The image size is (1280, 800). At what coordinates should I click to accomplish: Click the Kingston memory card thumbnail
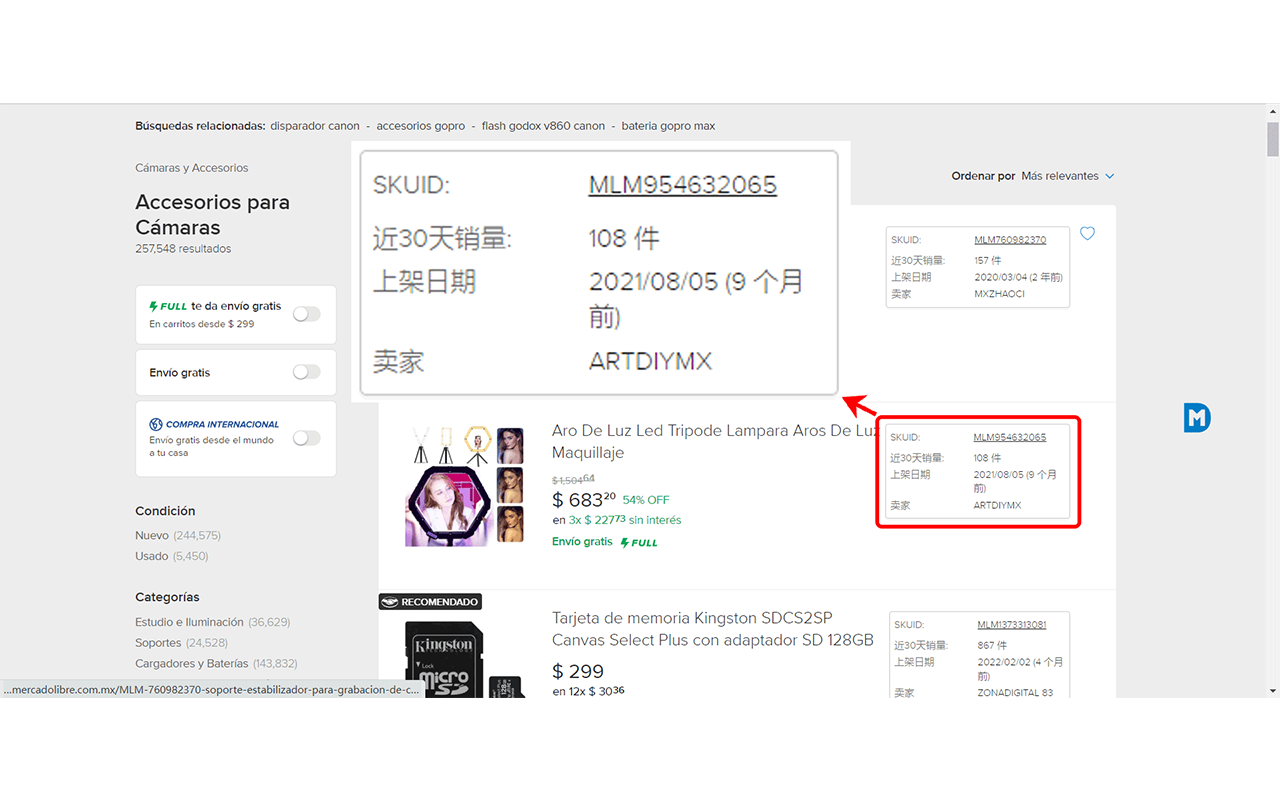click(465, 658)
